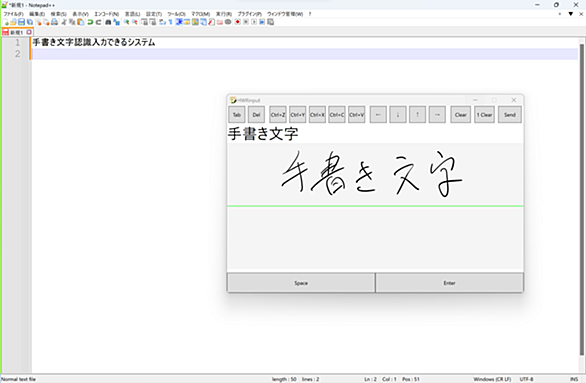Click the Del button in HWRInput
586x383 pixels.
tap(256, 115)
